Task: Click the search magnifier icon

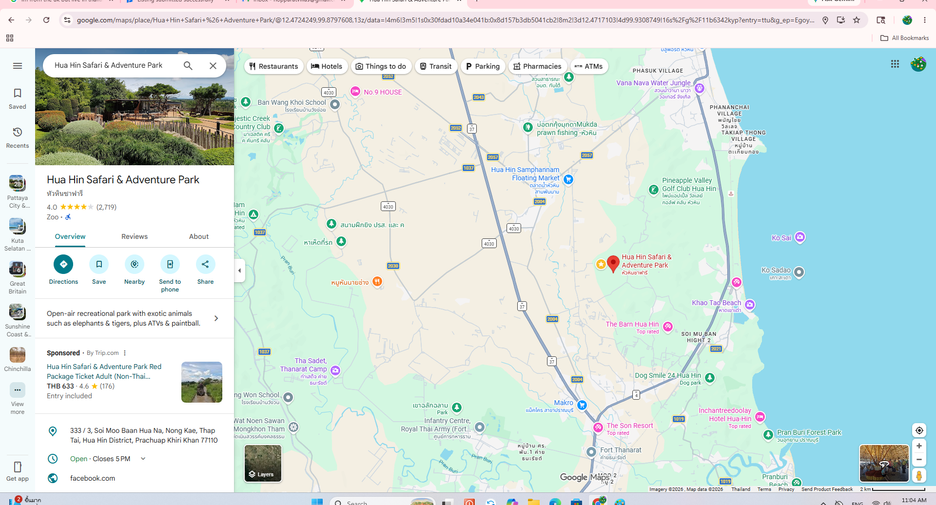Action: click(188, 66)
